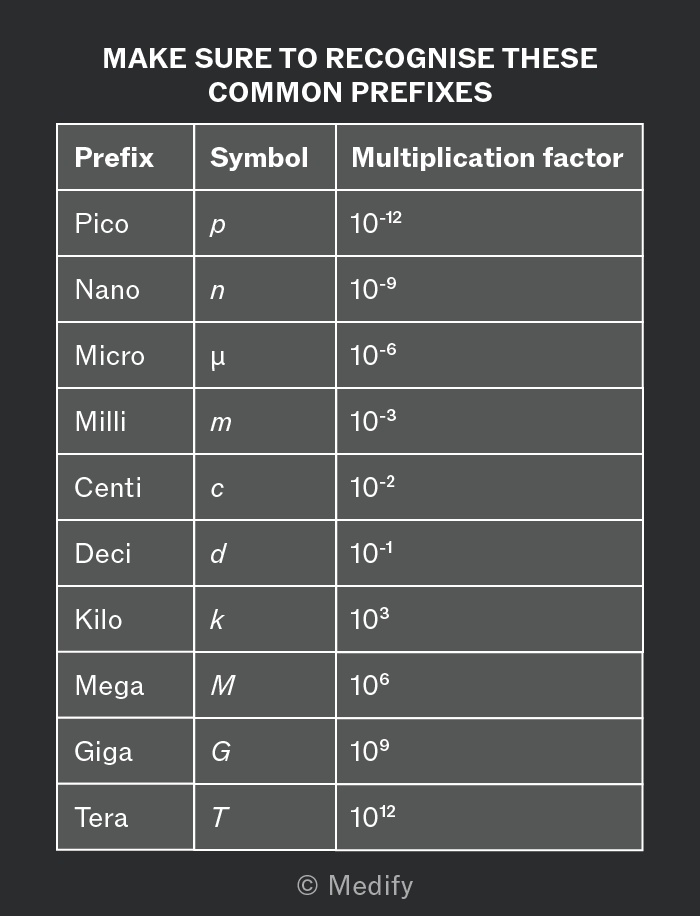Click the Tera multiplication factor cell
Image resolution: width=700 pixels, height=916 pixels.
(490, 817)
